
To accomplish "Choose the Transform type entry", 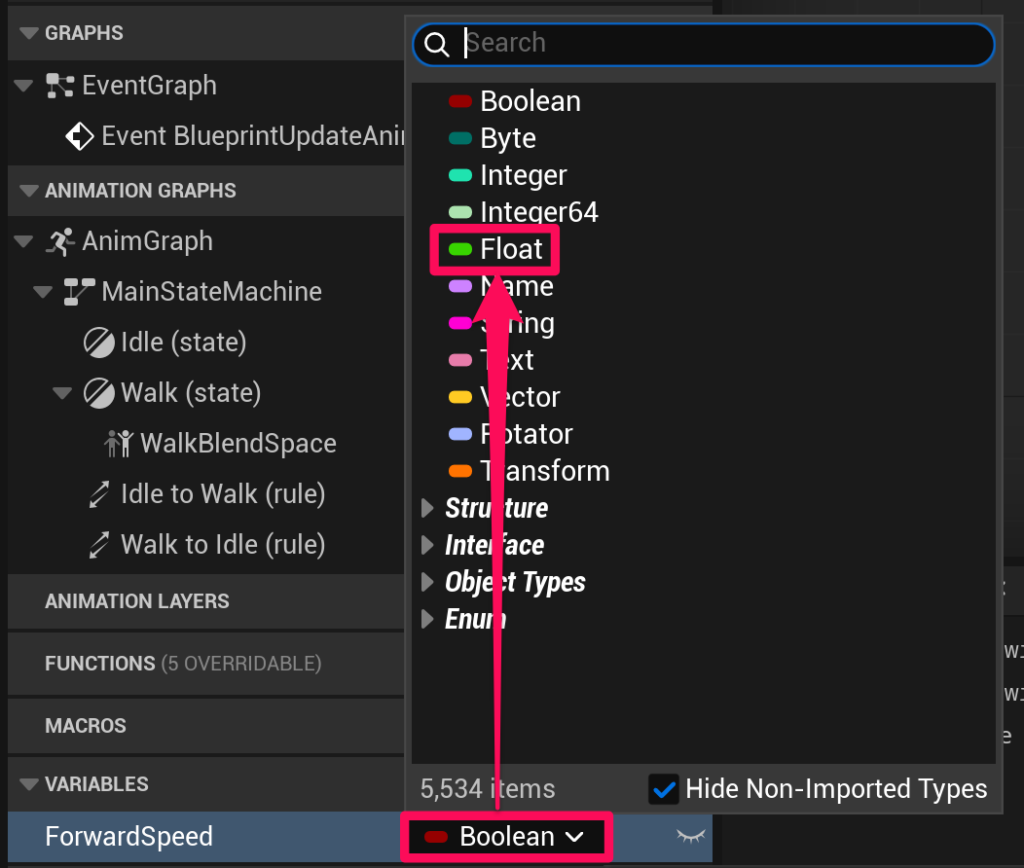I will pyautogui.click(x=544, y=471).
